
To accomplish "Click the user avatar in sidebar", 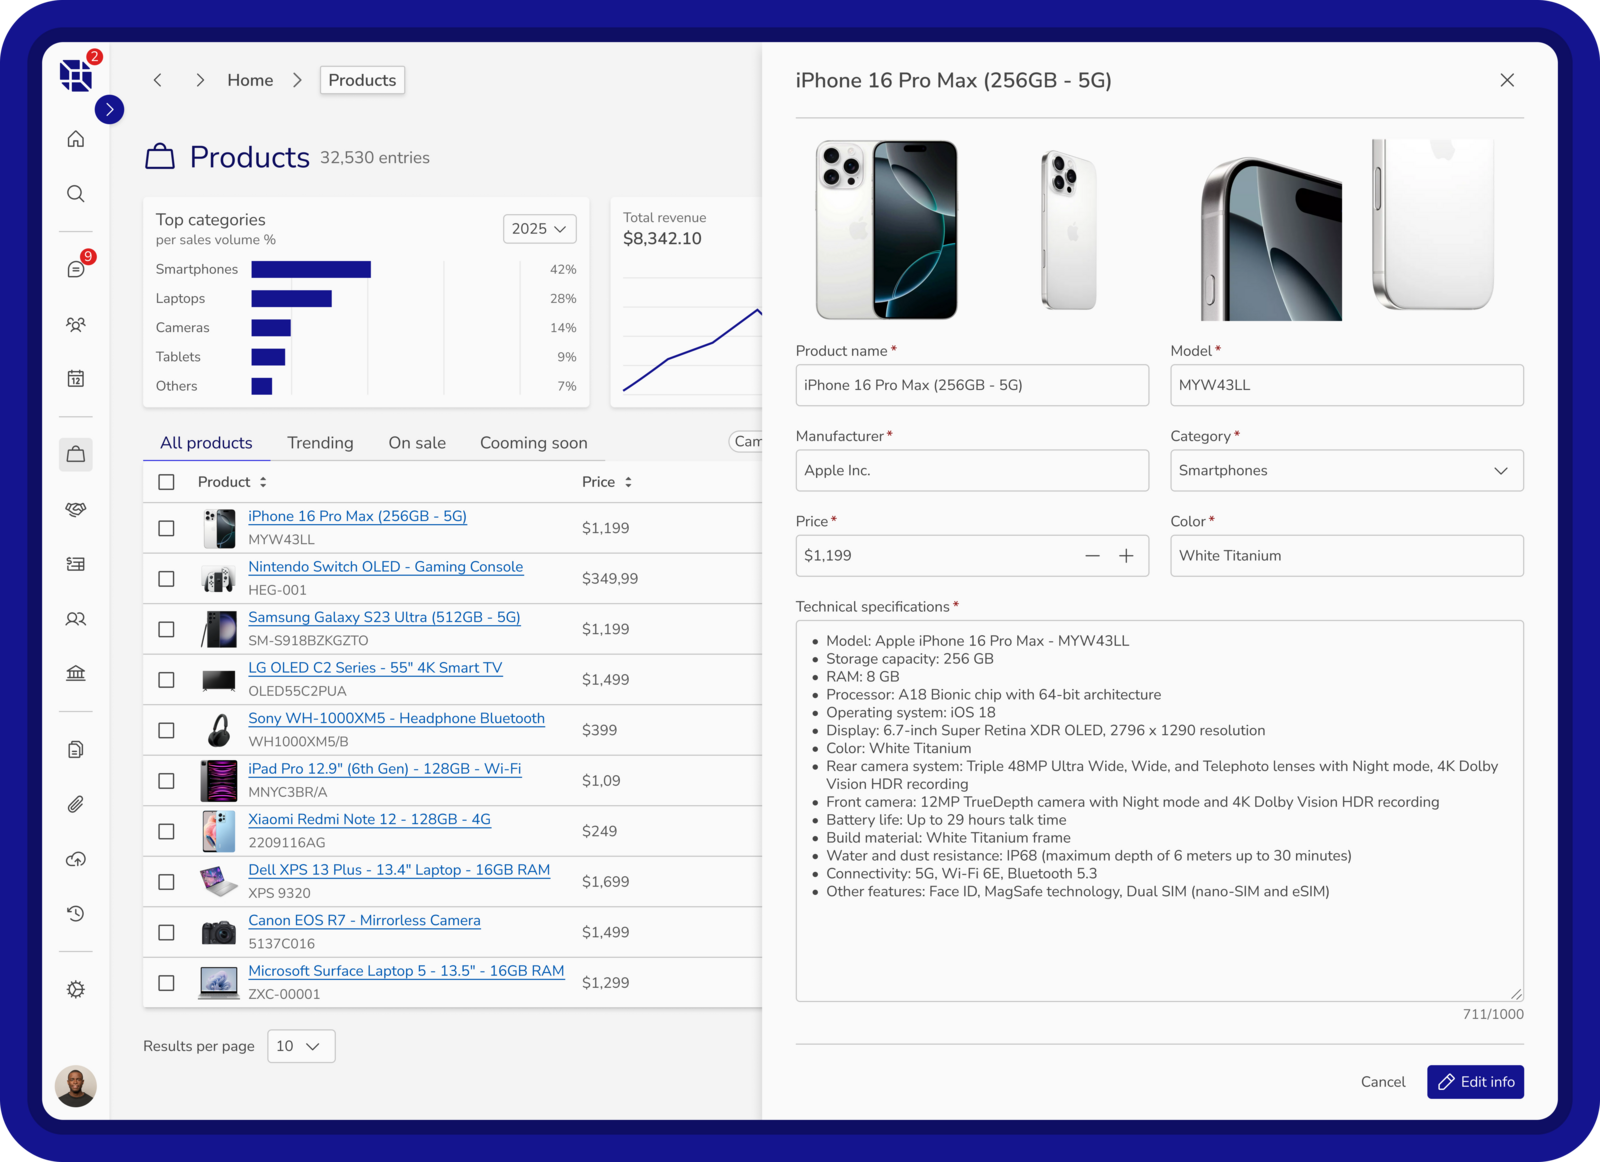I will coord(76,1086).
